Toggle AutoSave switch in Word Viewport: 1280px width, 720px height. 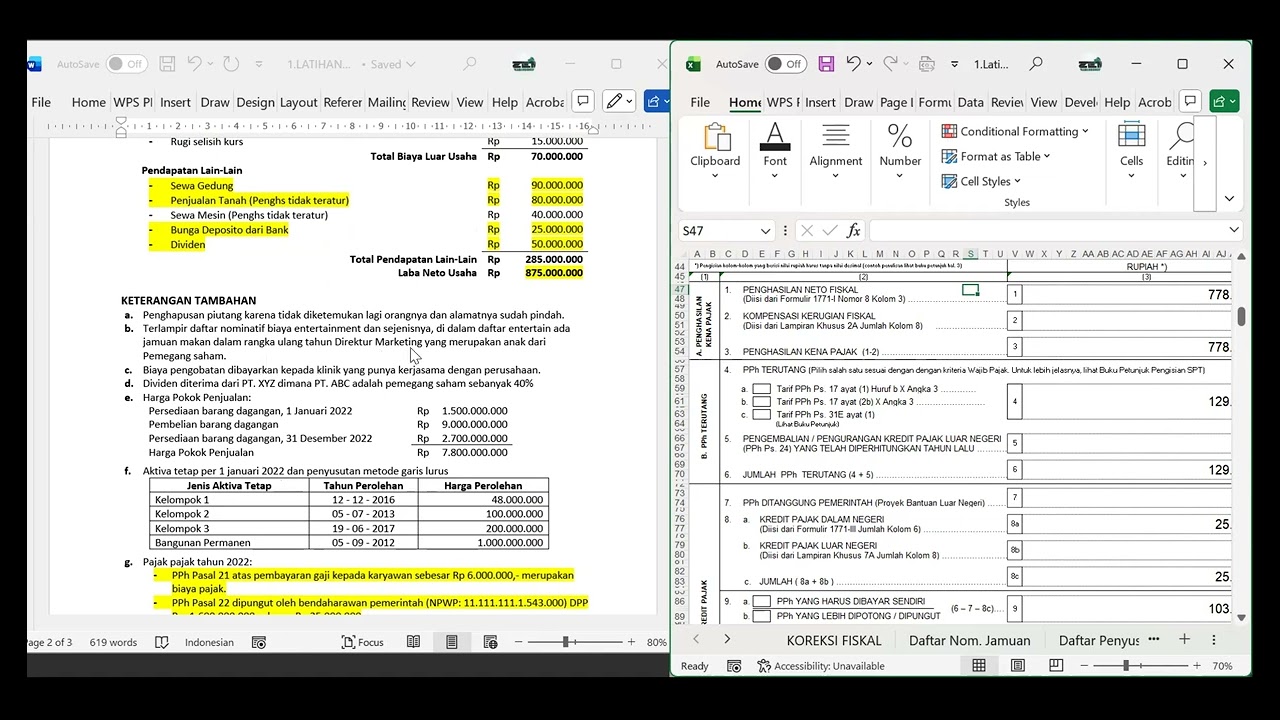click(127, 64)
